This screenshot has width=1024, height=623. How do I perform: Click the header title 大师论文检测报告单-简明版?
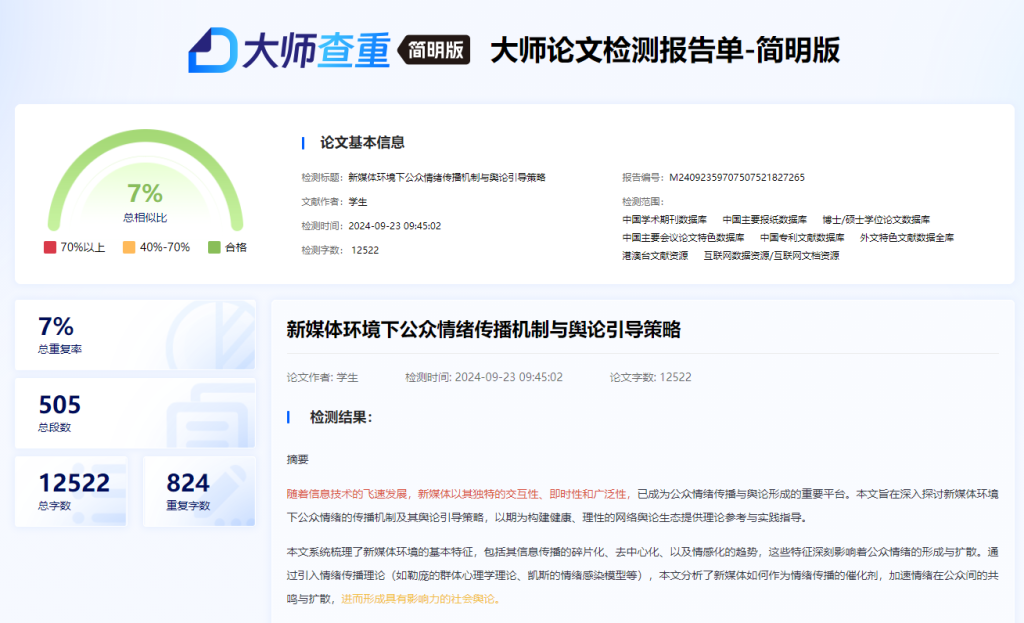tap(664, 50)
